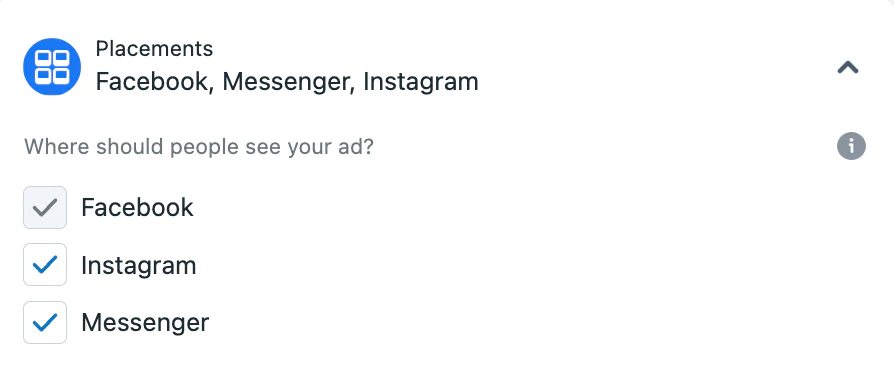Viewport: 894px width, 370px height.
Task: Click the grey checkmark next to Facebook
Action: (45, 208)
